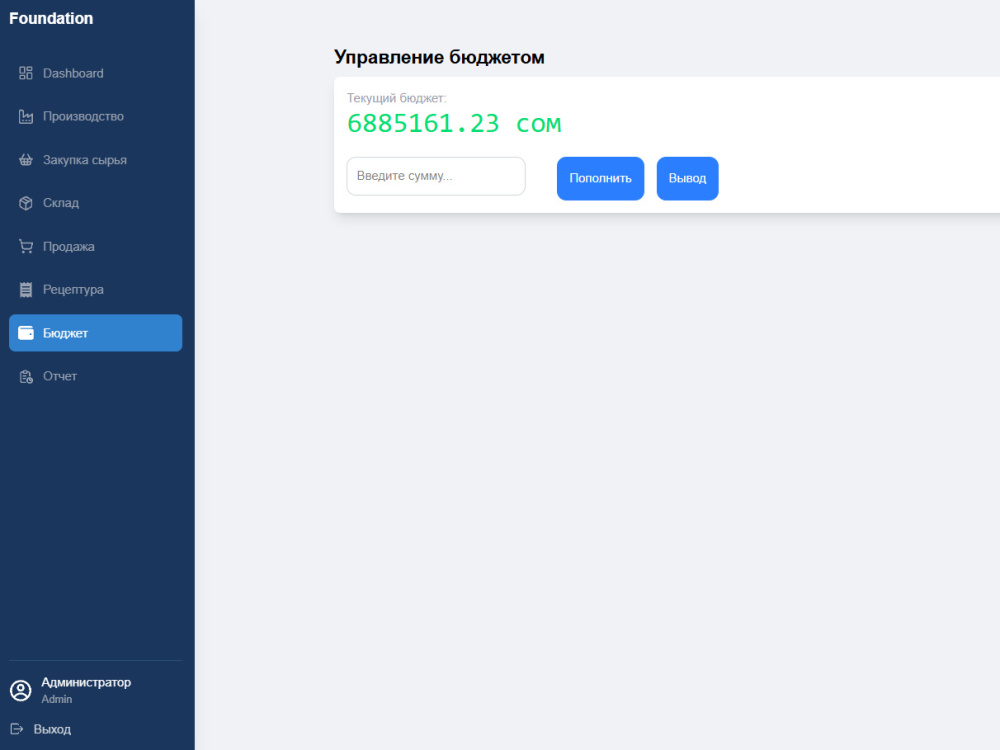This screenshot has width=1000, height=750.
Task: Click the Пополнить button
Action: (x=600, y=179)
